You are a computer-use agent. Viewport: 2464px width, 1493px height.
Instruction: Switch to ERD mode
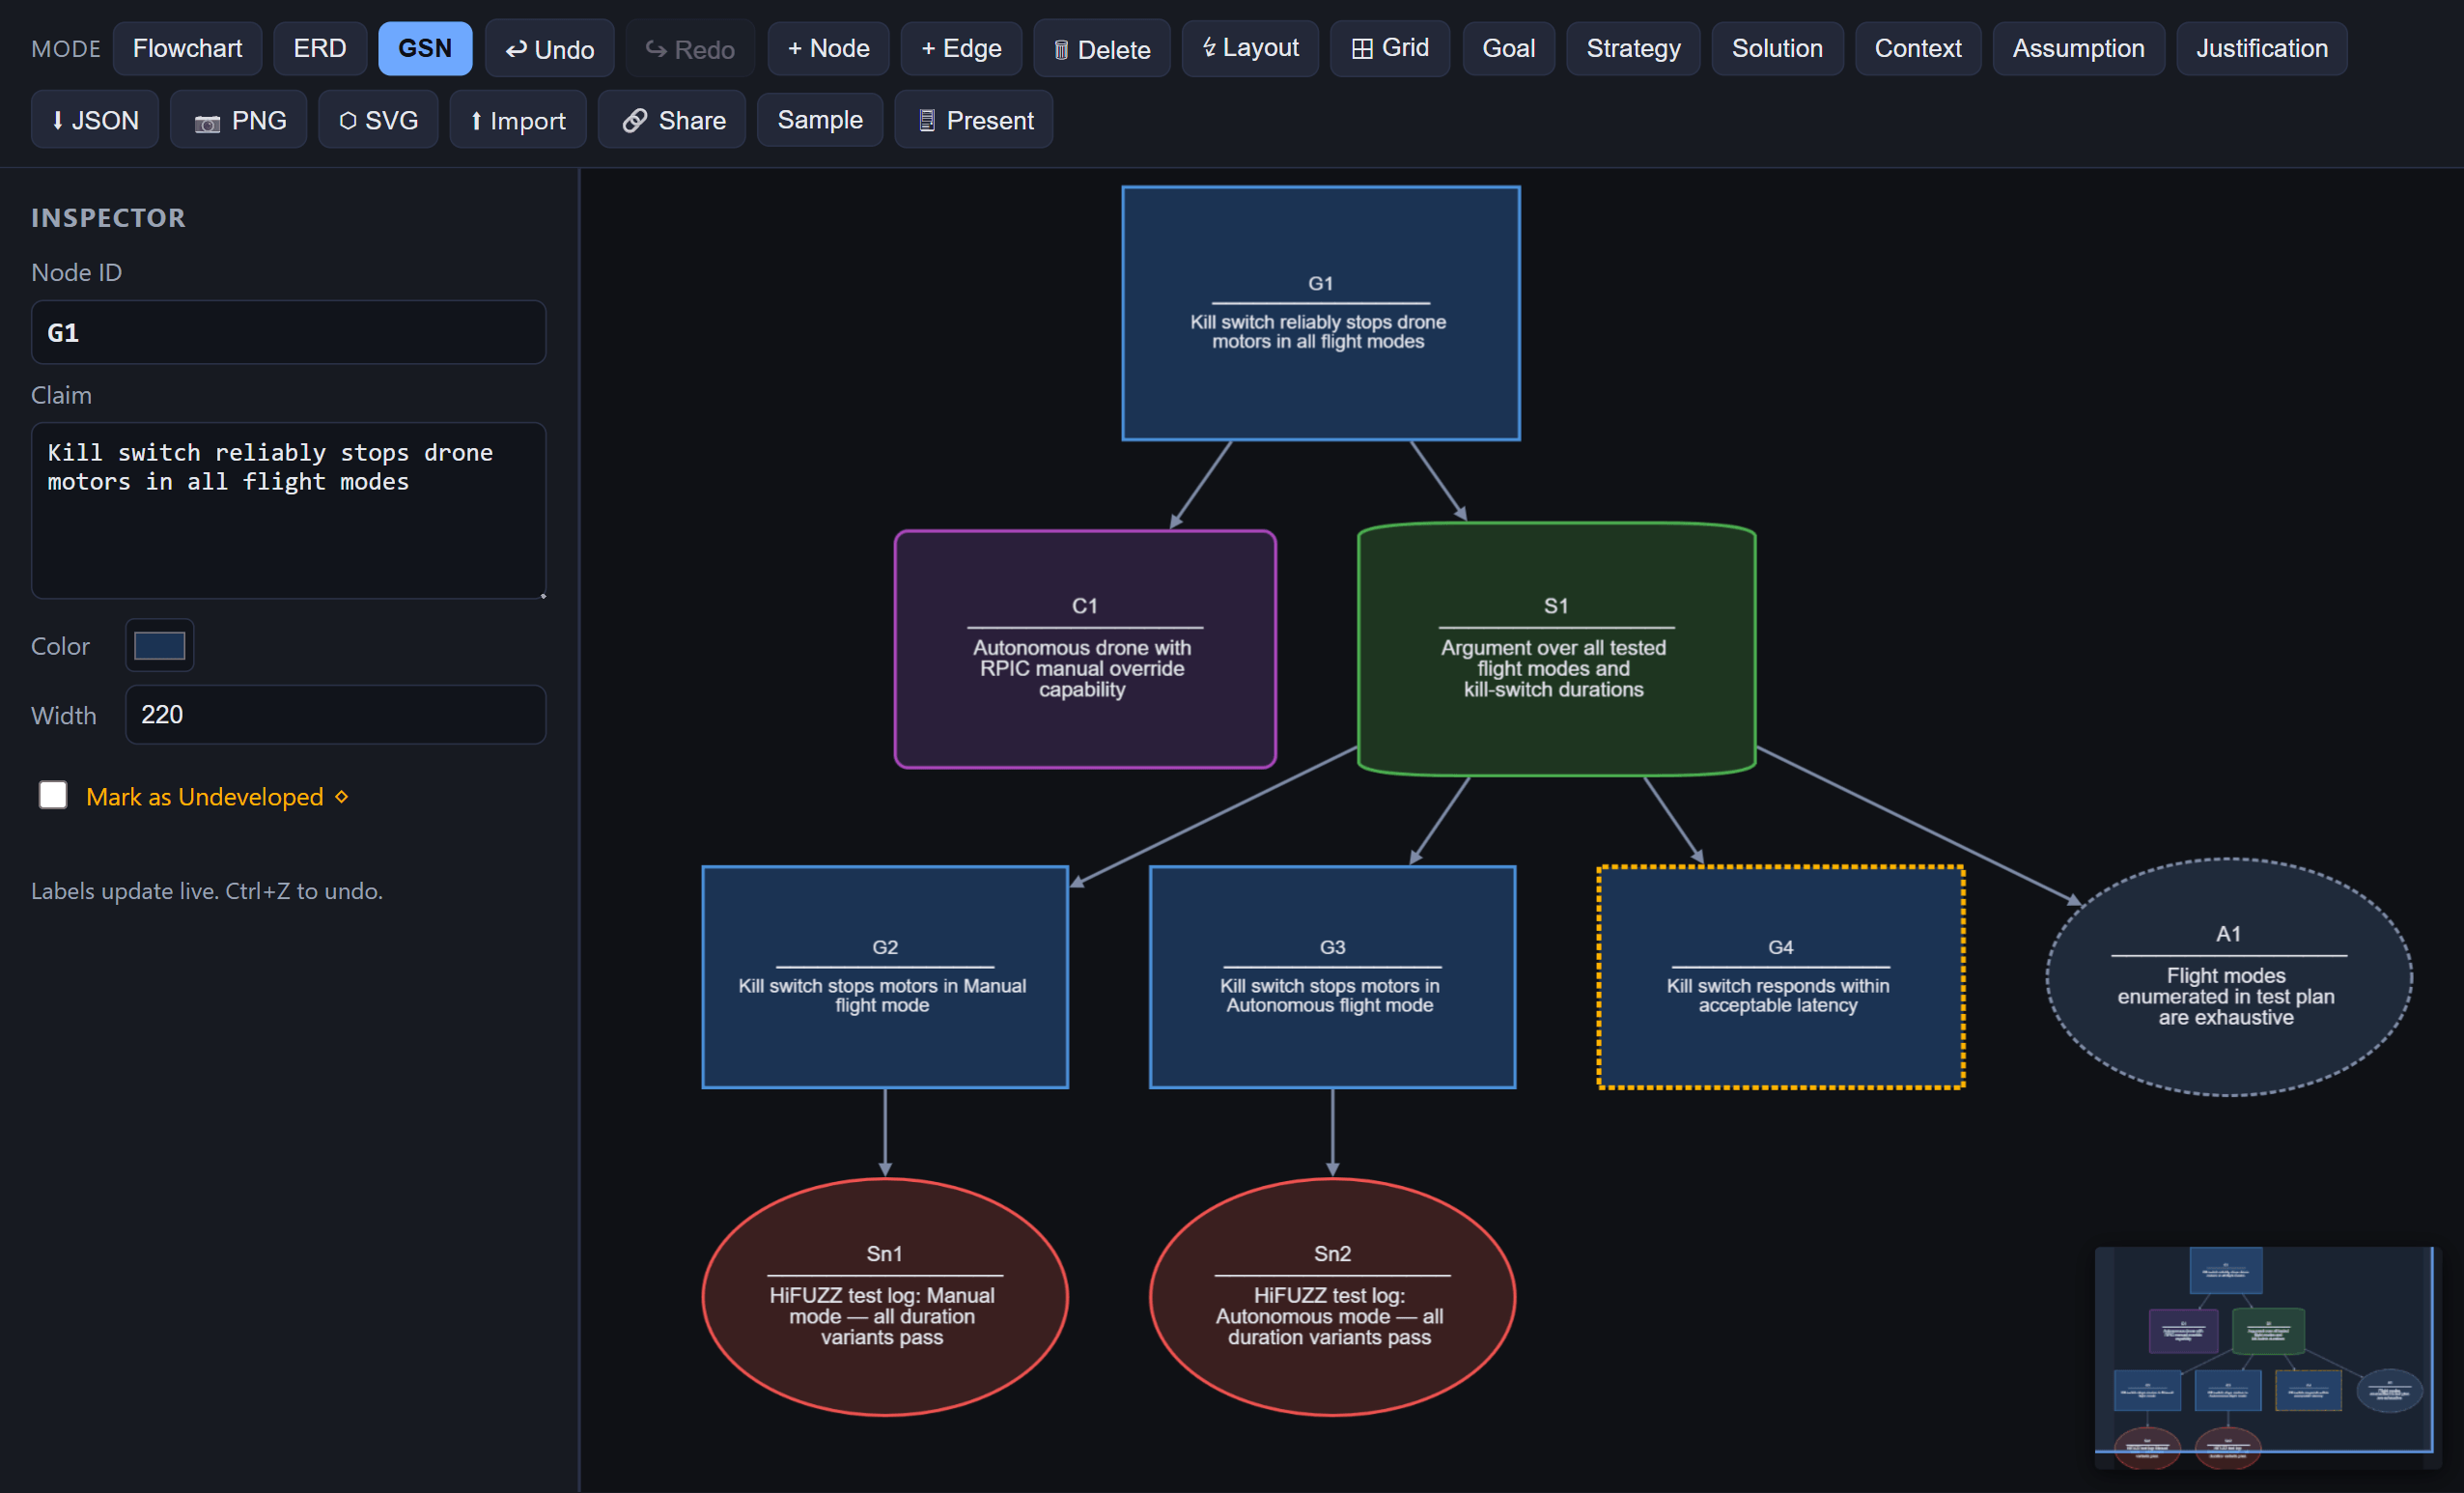click(x=320, y=48)
